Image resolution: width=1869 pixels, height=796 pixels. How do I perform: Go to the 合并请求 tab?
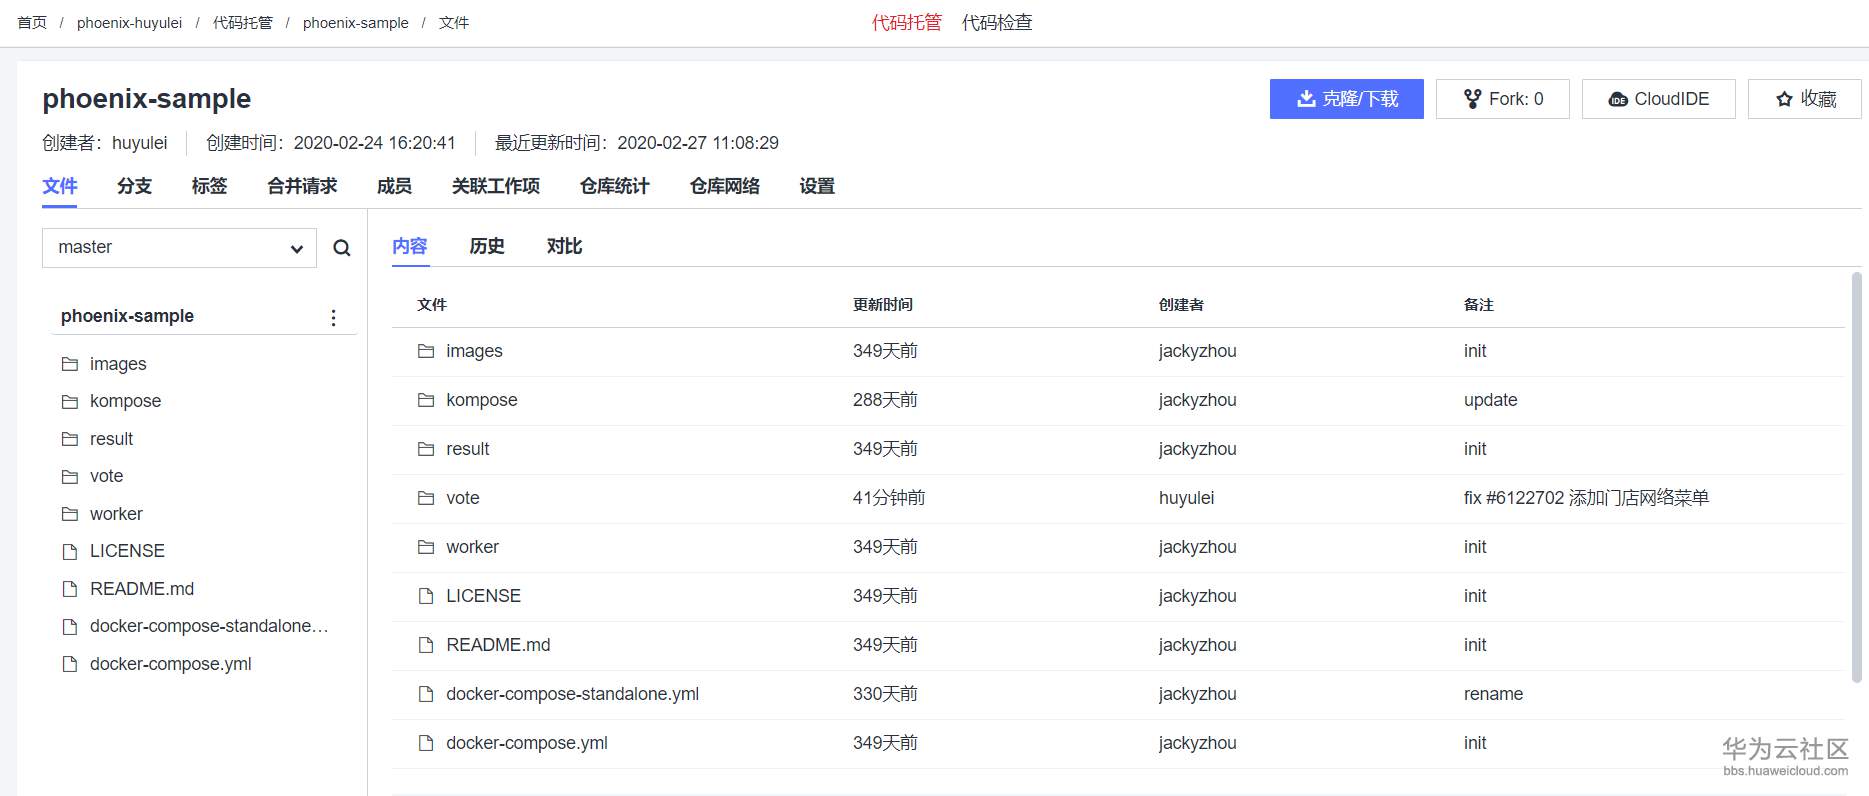click(x=302, y=186)
